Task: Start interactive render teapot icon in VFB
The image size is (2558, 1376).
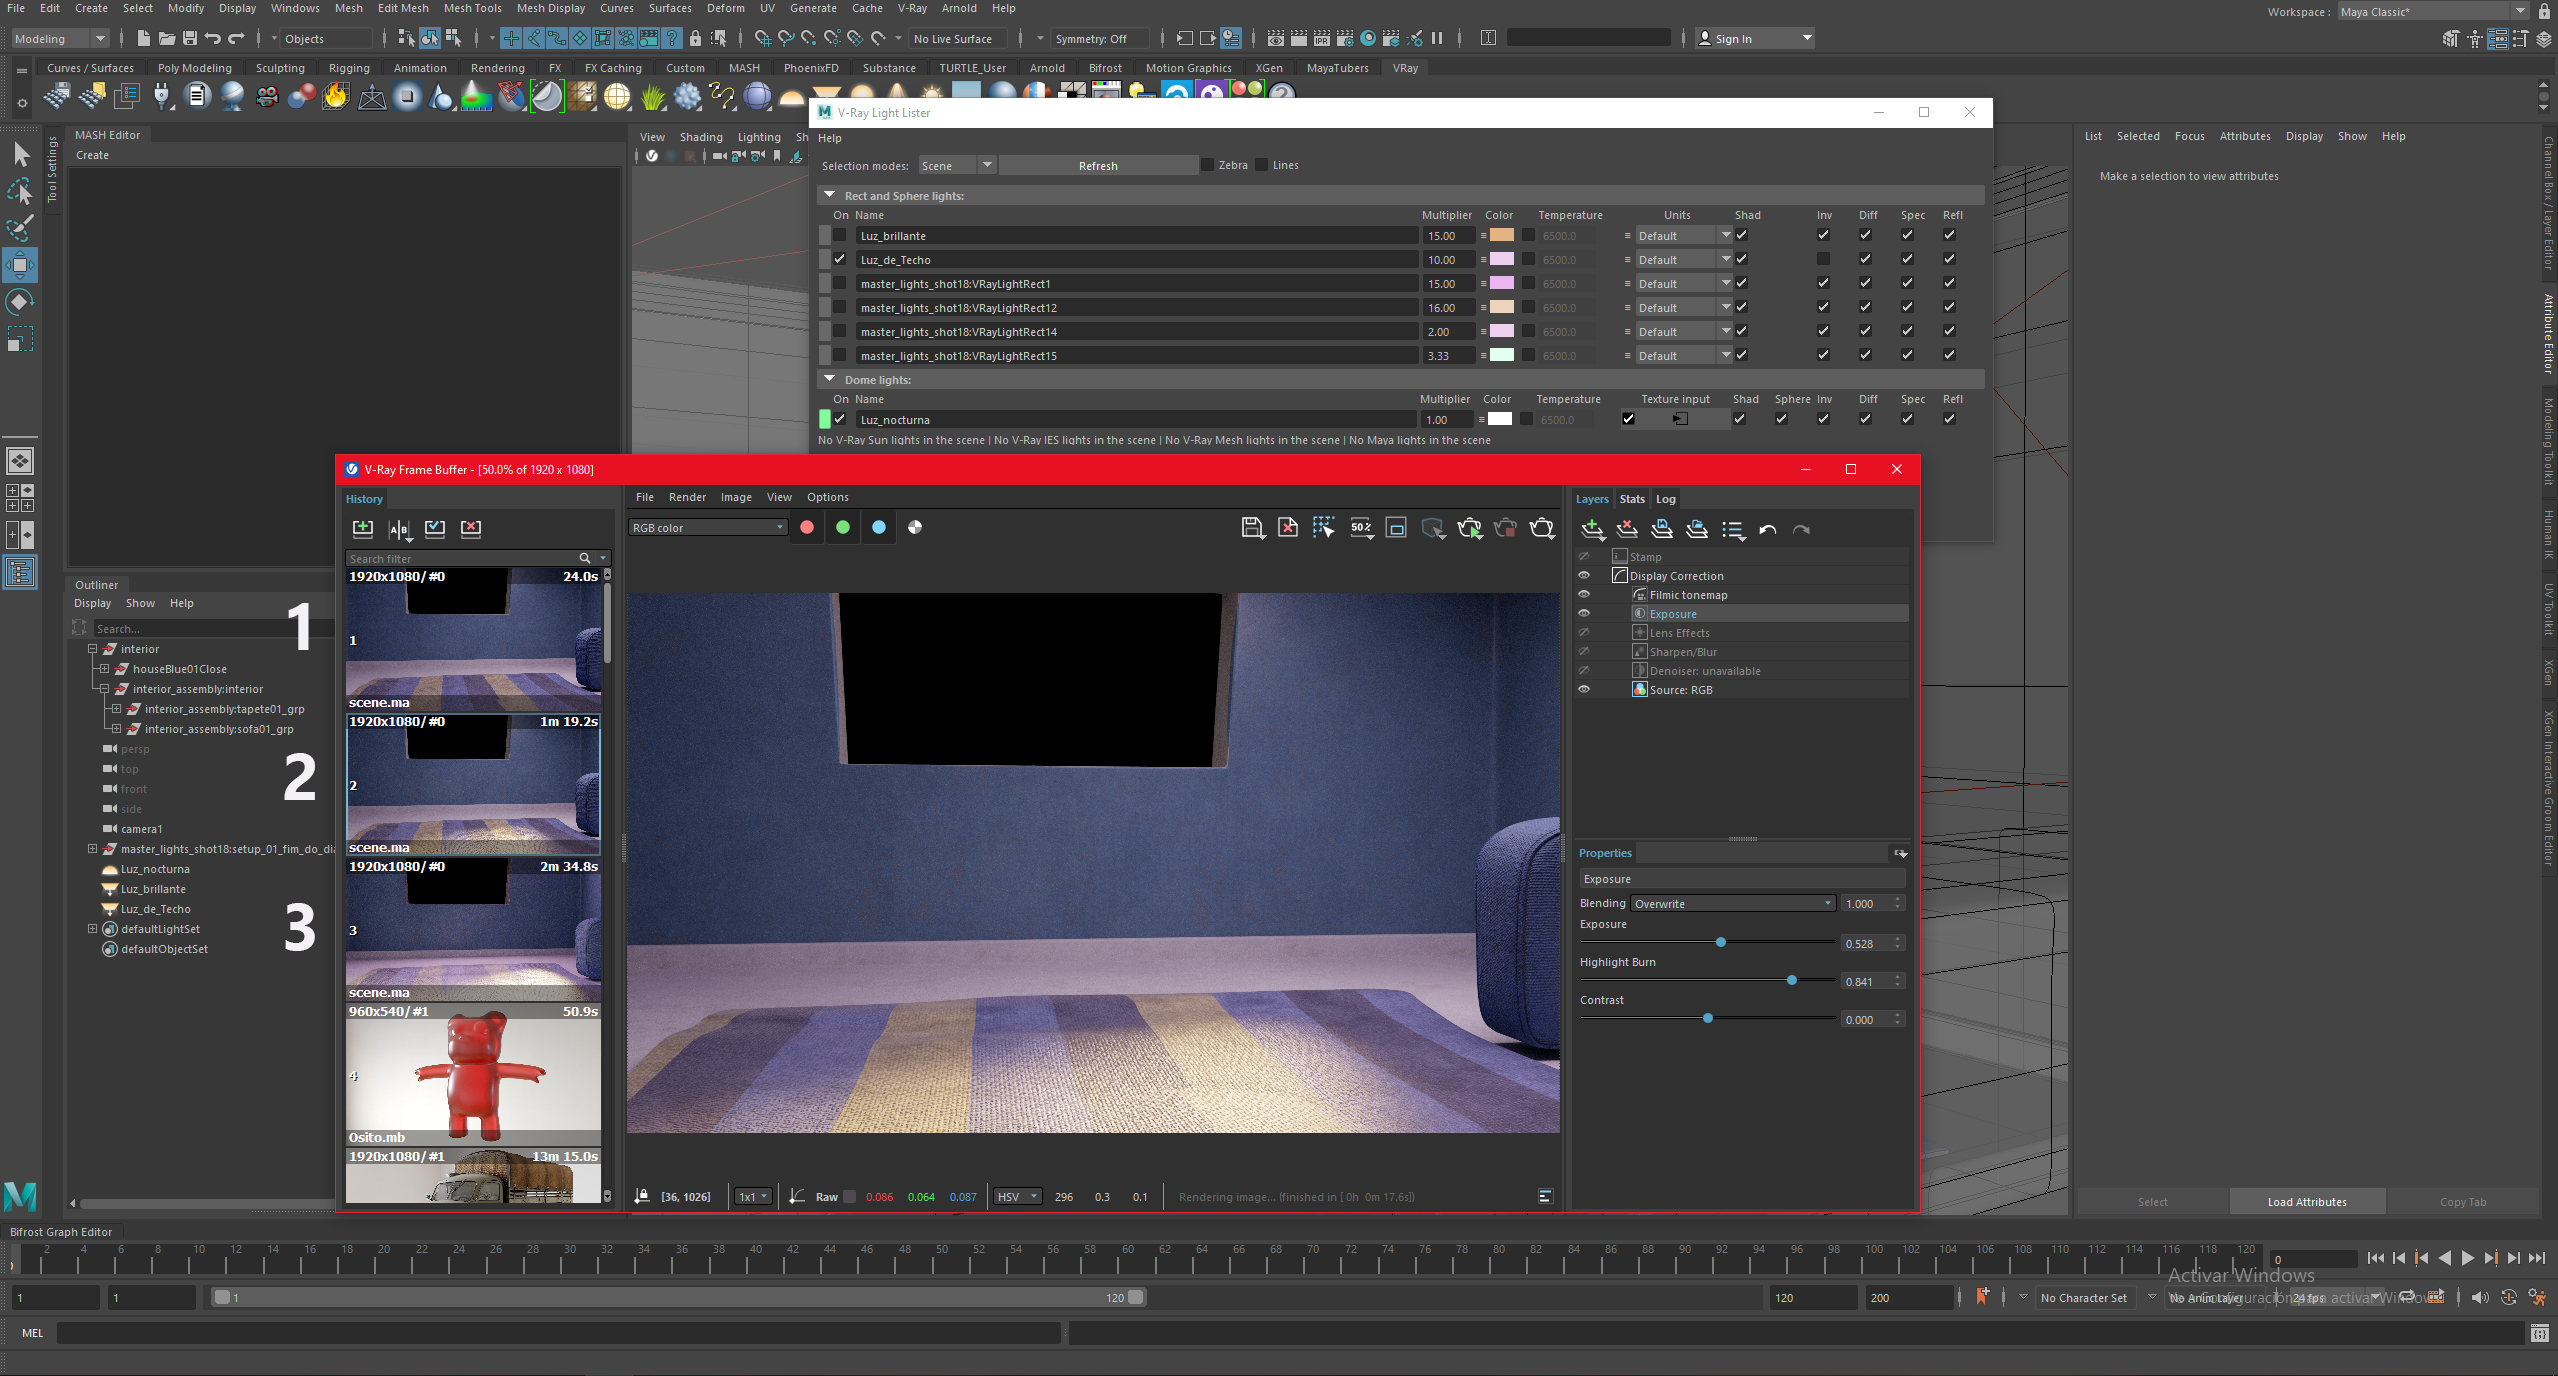Action: click(x=1469, y=528)
